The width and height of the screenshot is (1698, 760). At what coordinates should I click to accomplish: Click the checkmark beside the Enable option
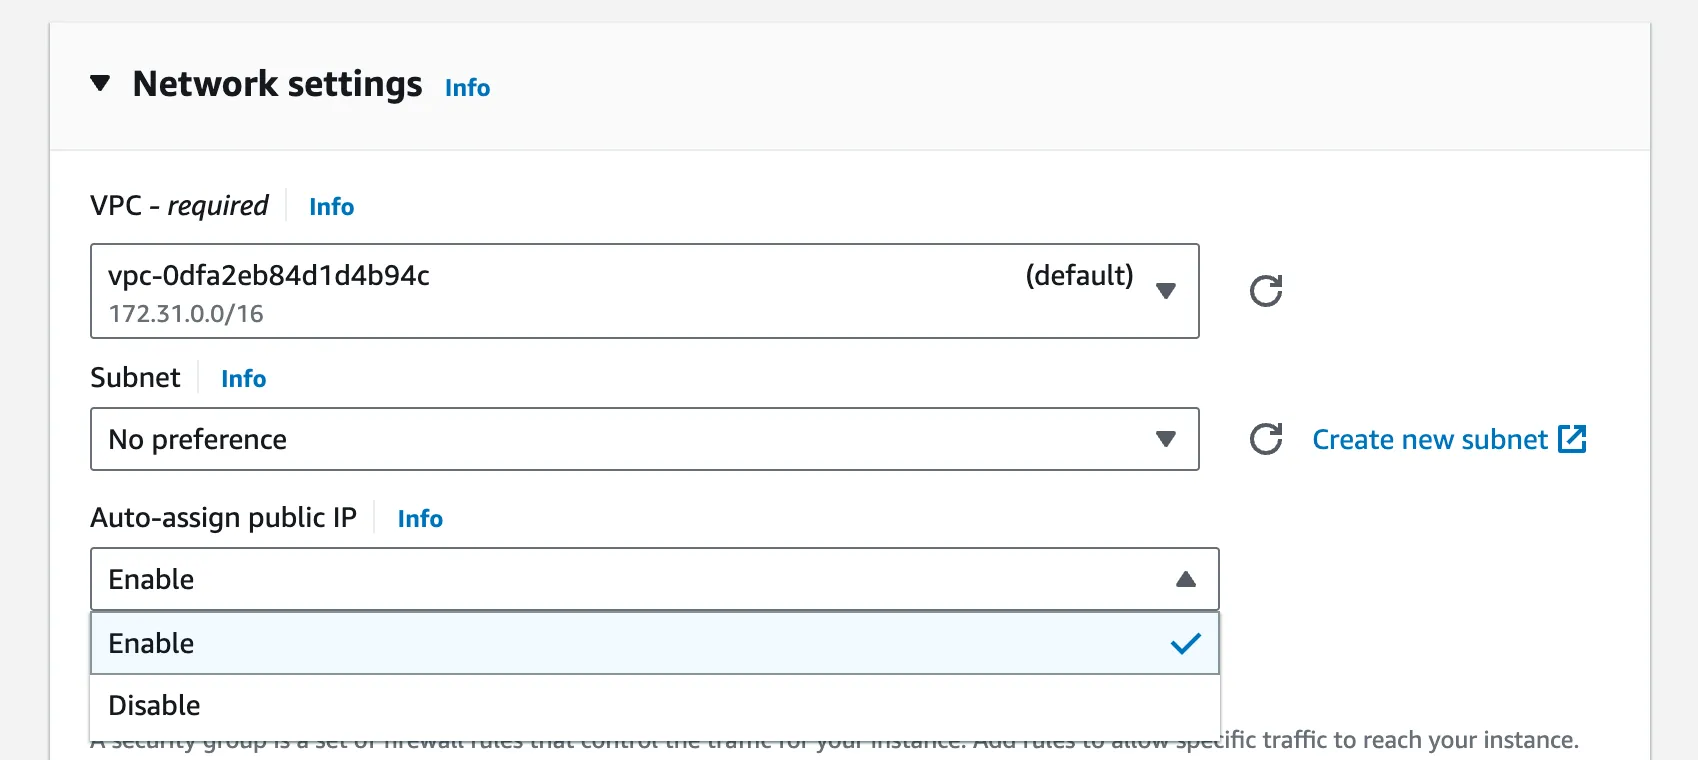pos(1186,643)
